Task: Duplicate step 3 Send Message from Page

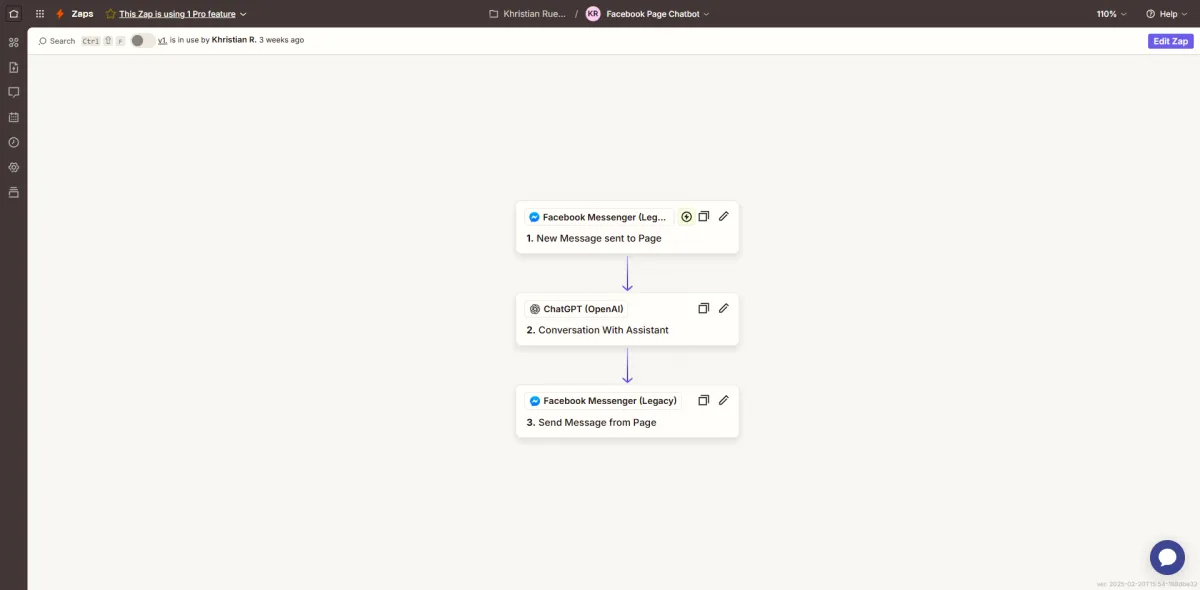Action: tap(704, 400)
